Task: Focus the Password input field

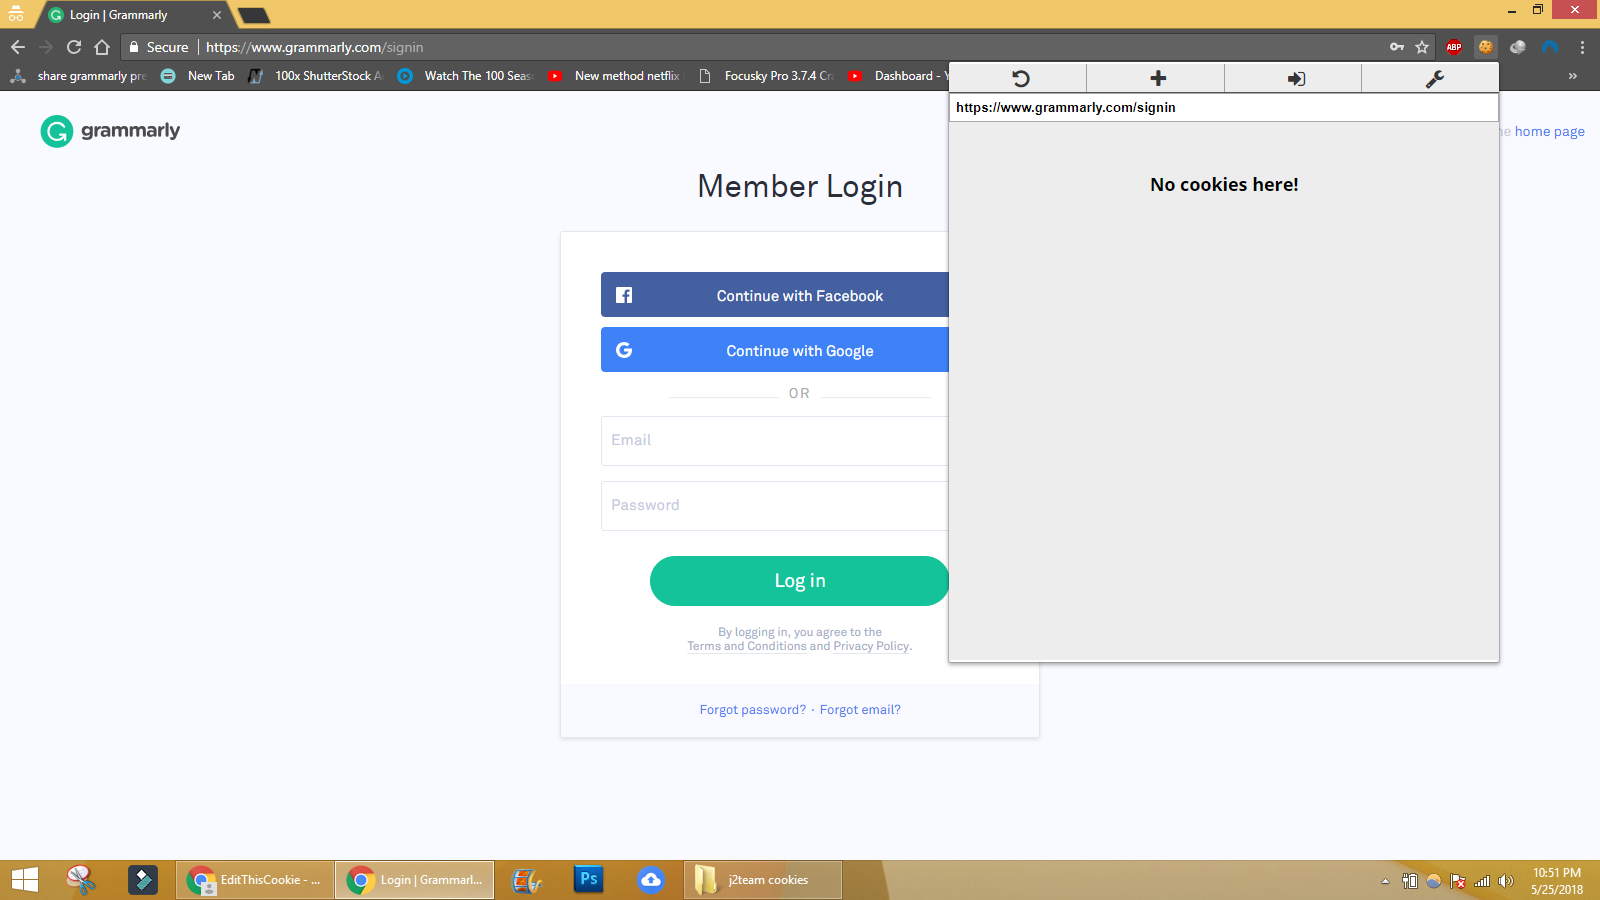Action: 775,506
